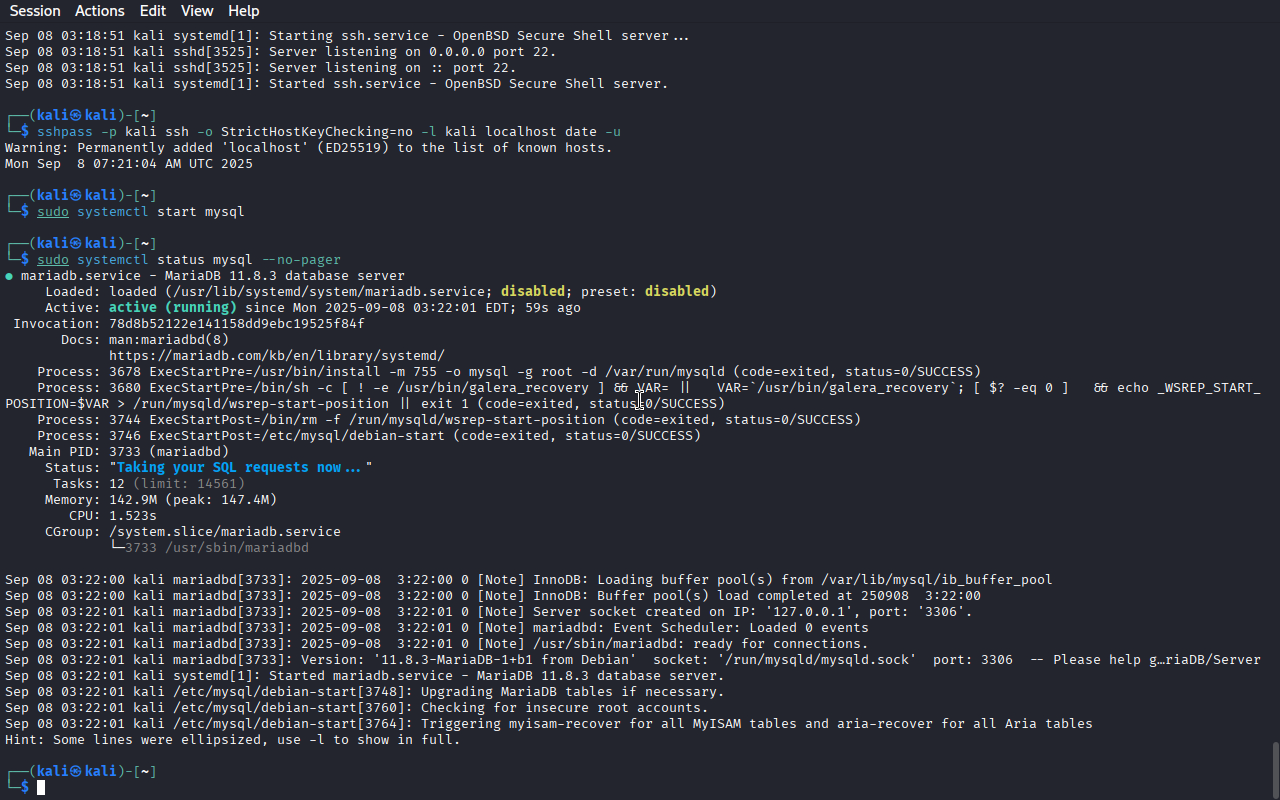
Task: Open the View menu
Action: [x=197, y=11]
